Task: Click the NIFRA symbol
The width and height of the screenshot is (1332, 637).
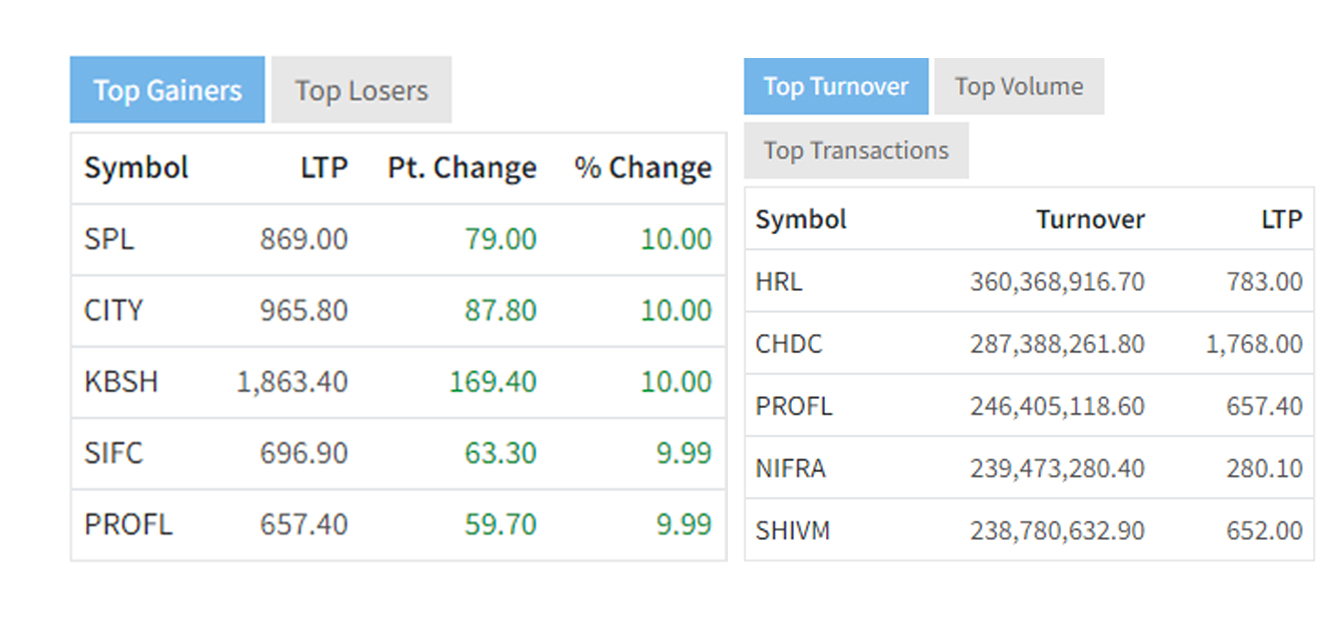Action: click(x=791, y=468)
